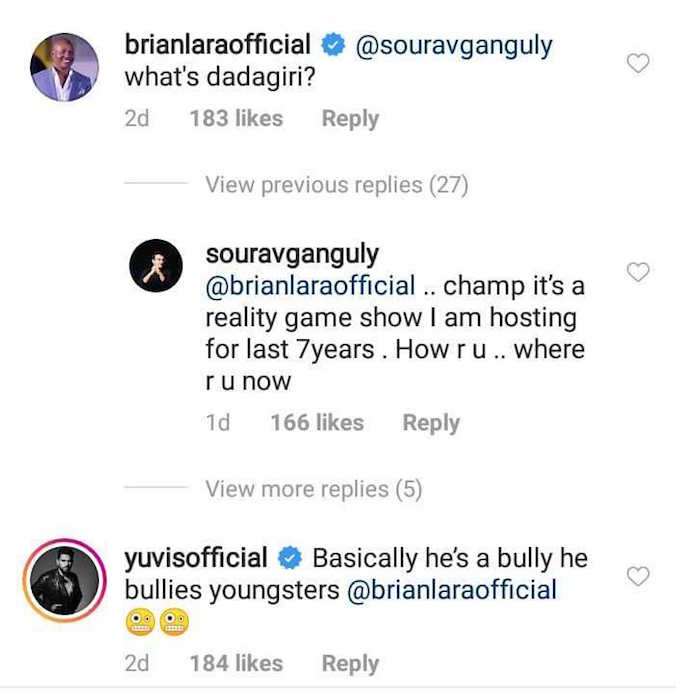Open souravganguly's profile avatar
Viewport: 676px width, 700px height.
point(158,267)
